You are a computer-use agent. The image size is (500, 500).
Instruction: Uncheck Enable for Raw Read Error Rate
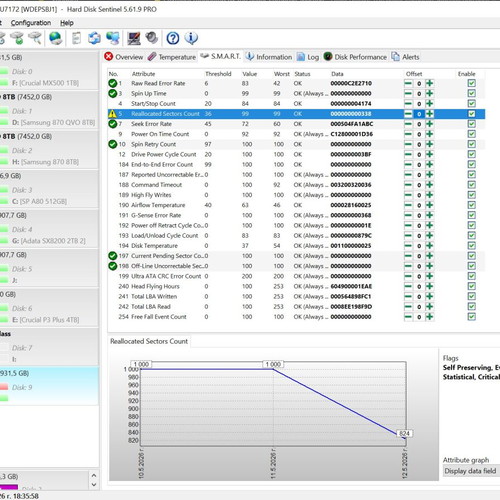471,83
